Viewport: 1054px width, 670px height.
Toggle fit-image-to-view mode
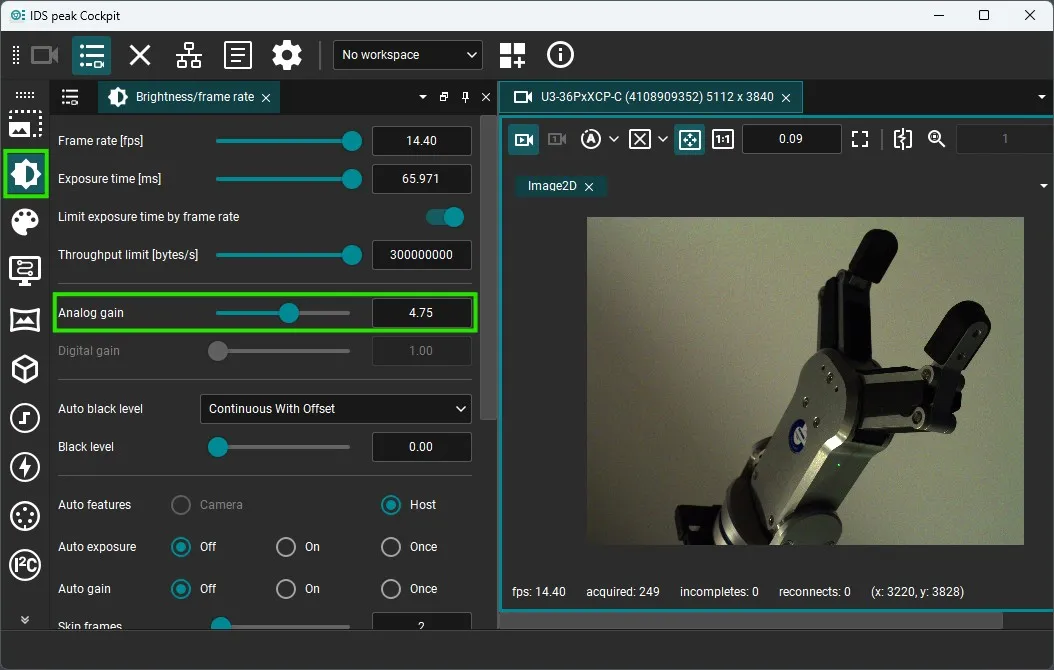click(x=689, y=139)
